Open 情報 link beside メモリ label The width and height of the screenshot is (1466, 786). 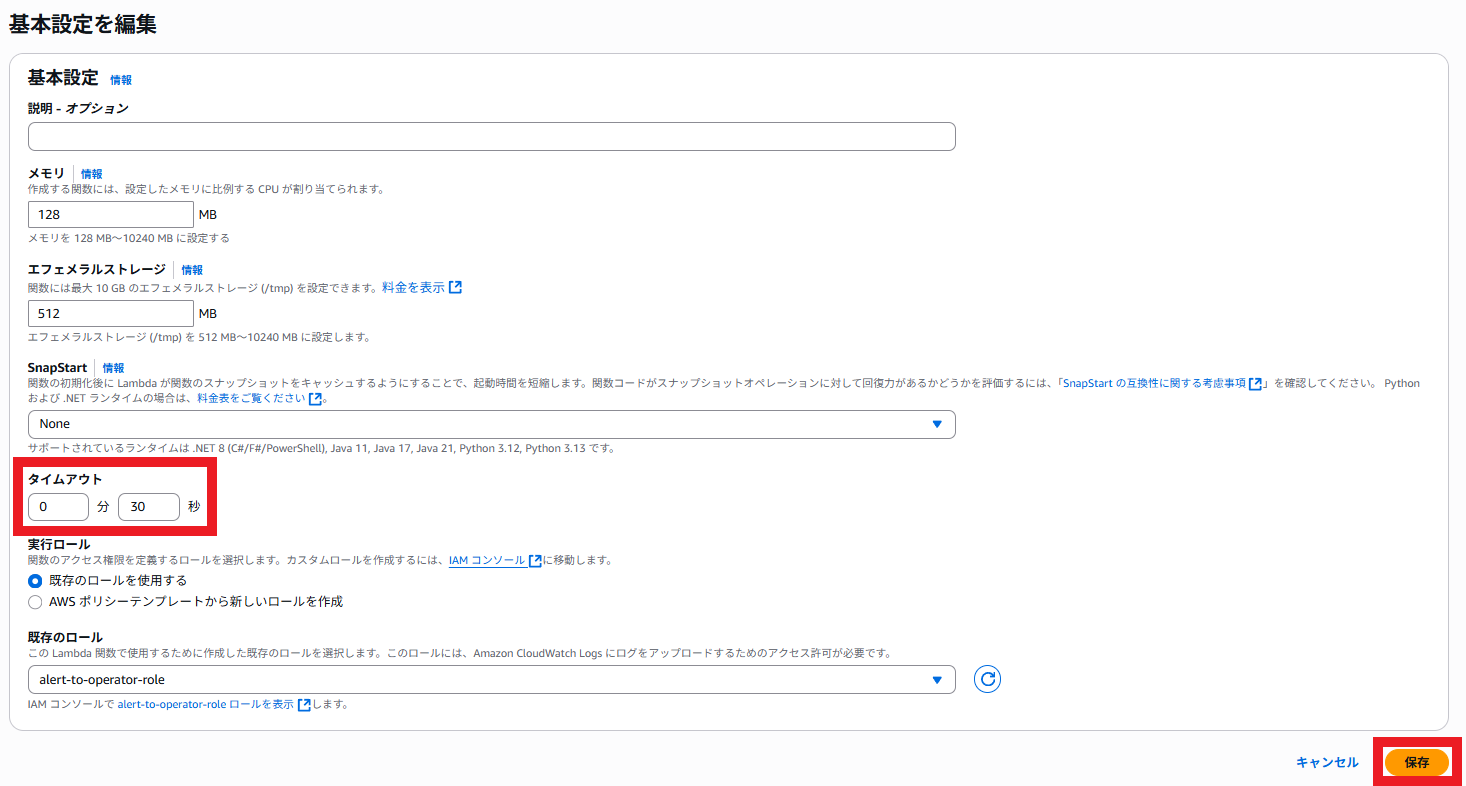tap(91, 174)
